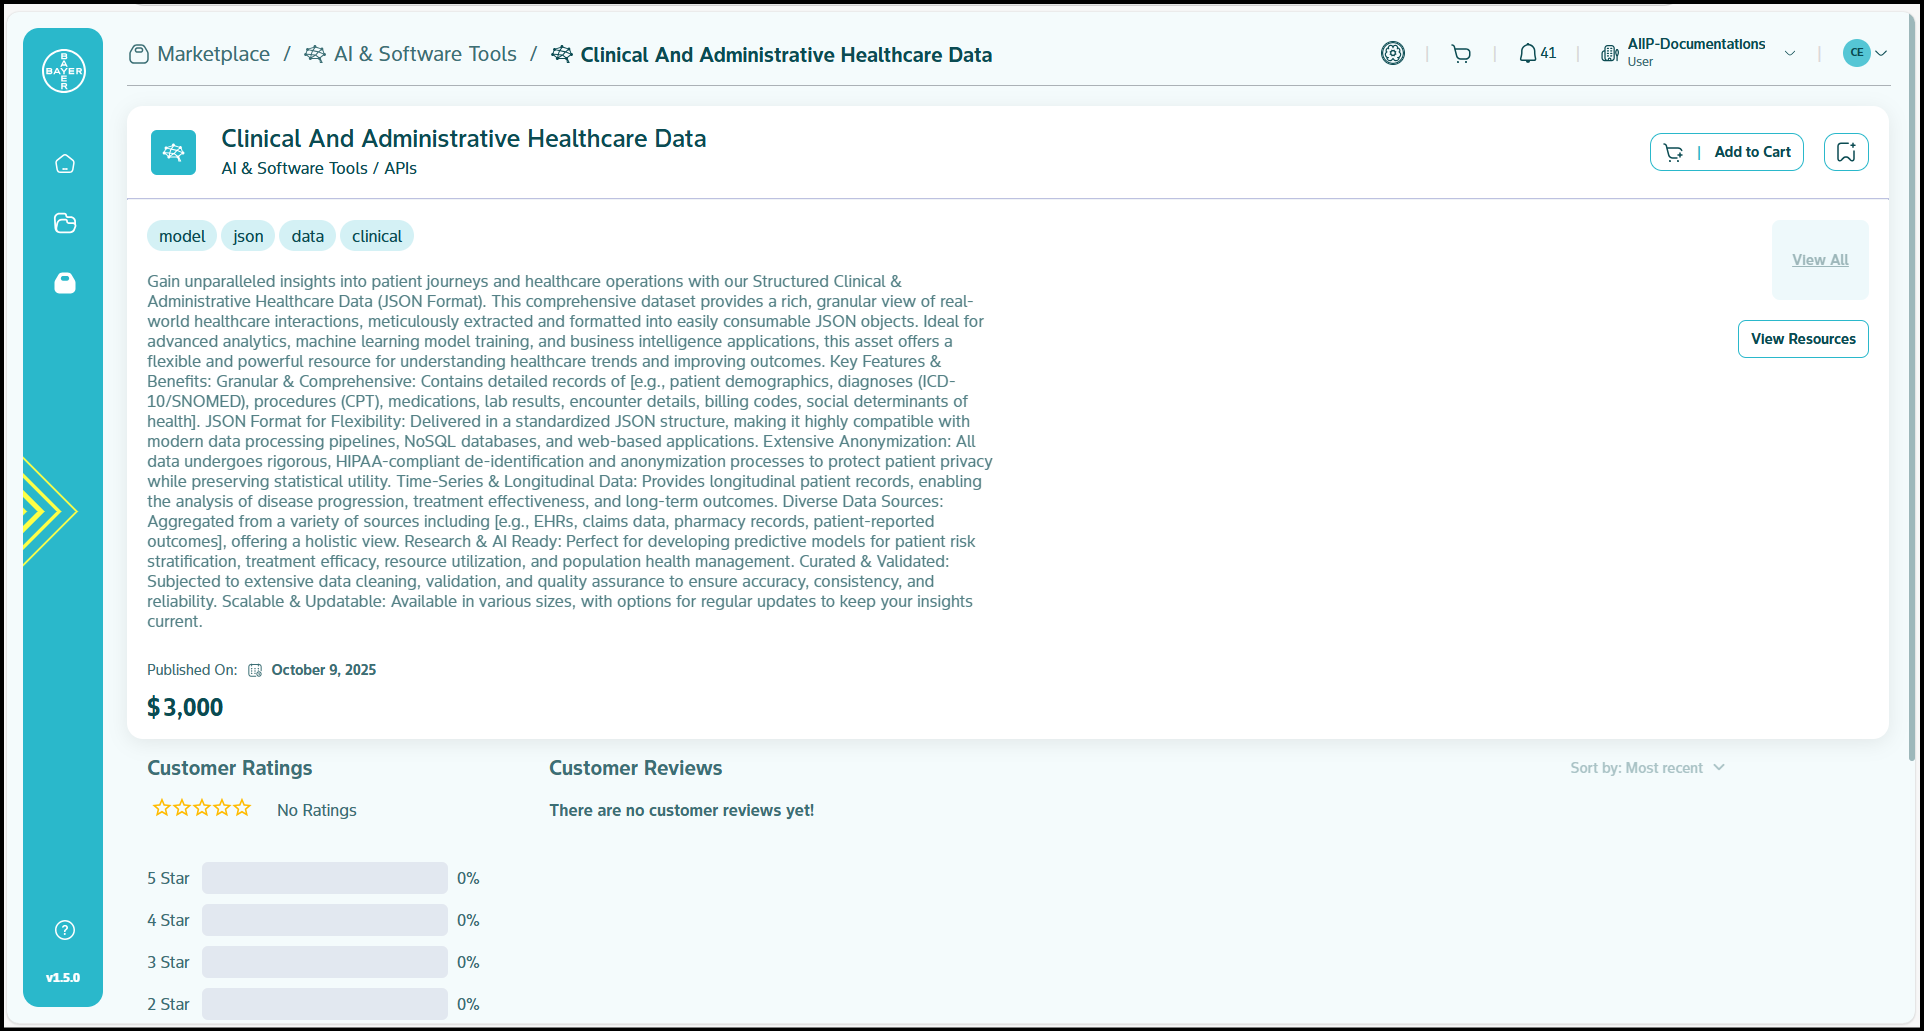Click the shopping cart icon in the header

click(x=1461, y=54)
